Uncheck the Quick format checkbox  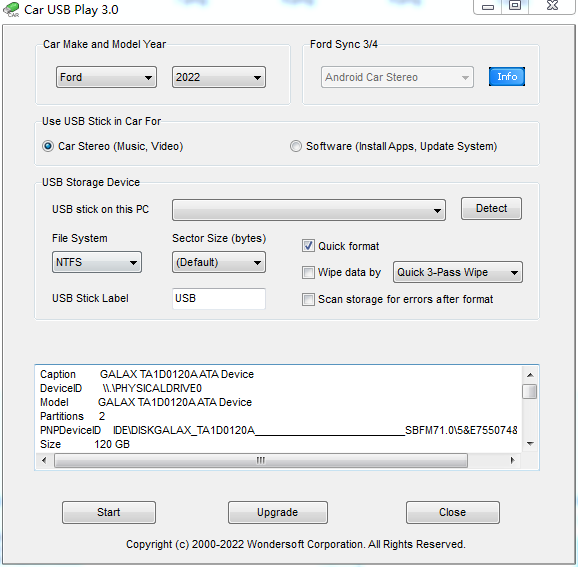click(308, 246)
